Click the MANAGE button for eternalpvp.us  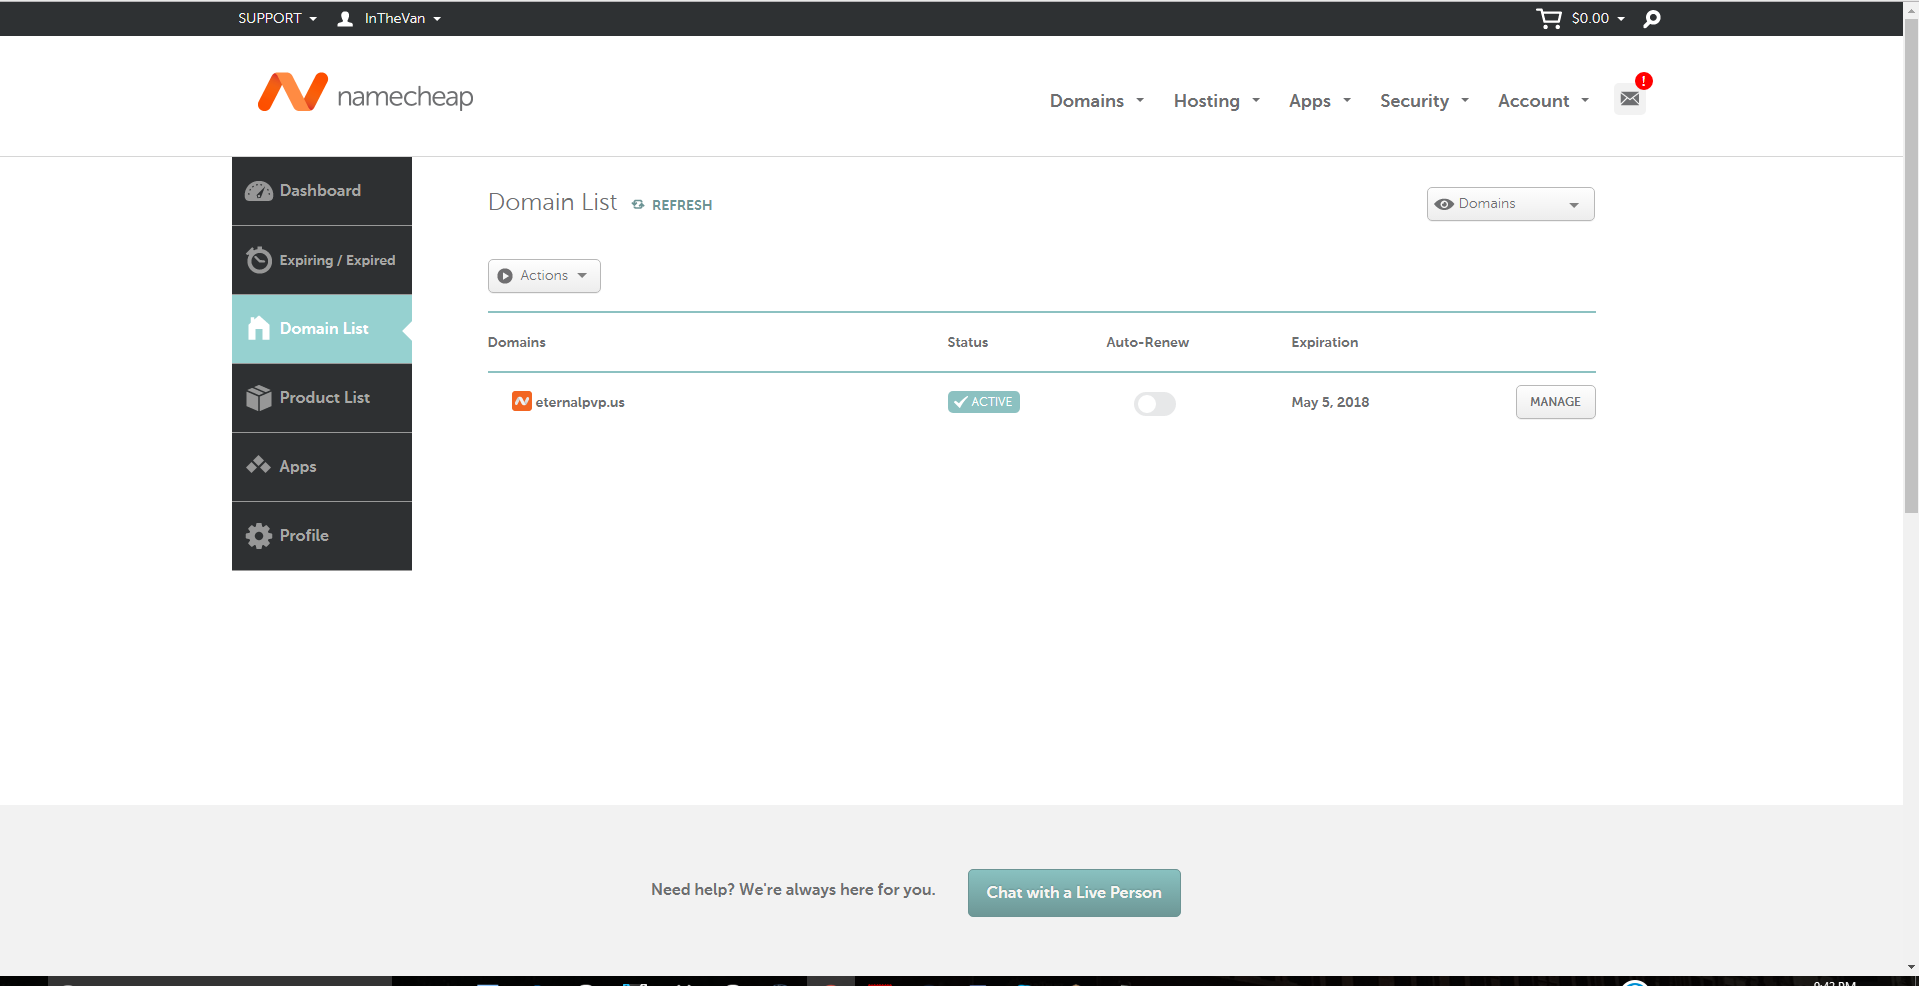[x=1555, y=402]
